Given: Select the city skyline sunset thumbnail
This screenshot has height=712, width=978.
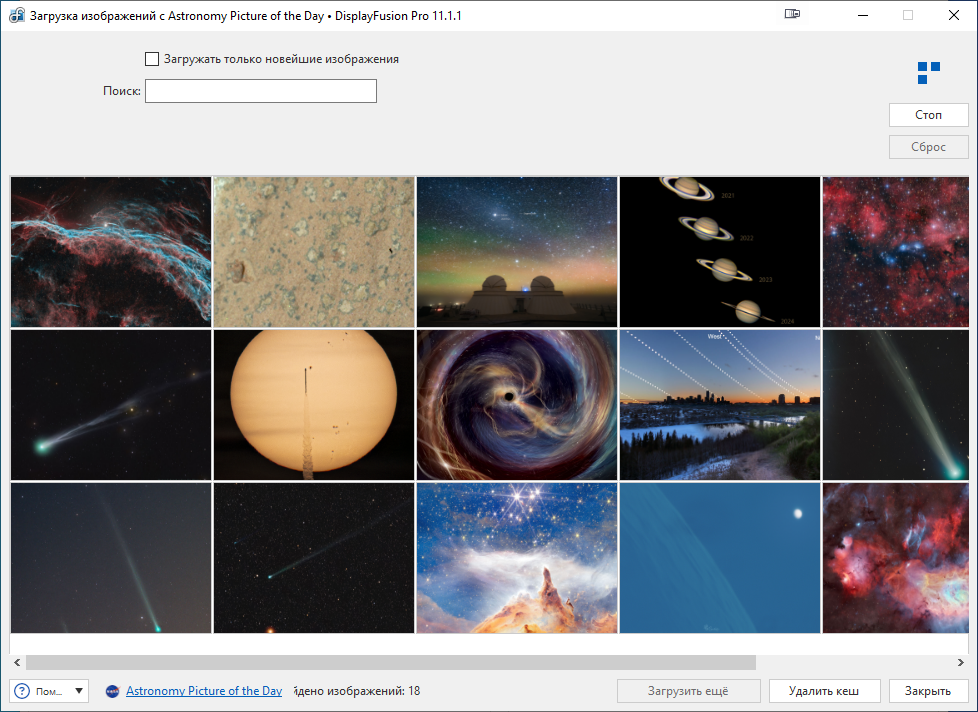Looking at the screenshot, I should point(719,405).
